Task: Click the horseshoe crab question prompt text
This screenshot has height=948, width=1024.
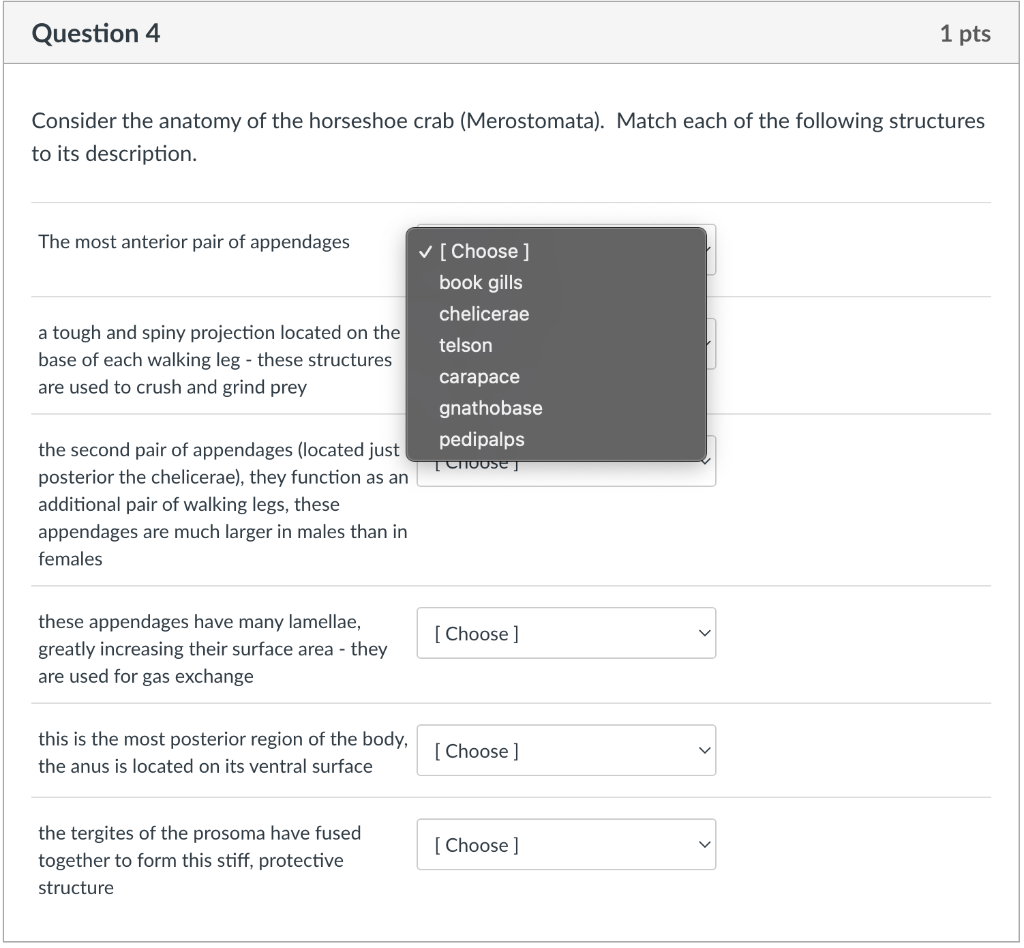Action: coord(508,137)
